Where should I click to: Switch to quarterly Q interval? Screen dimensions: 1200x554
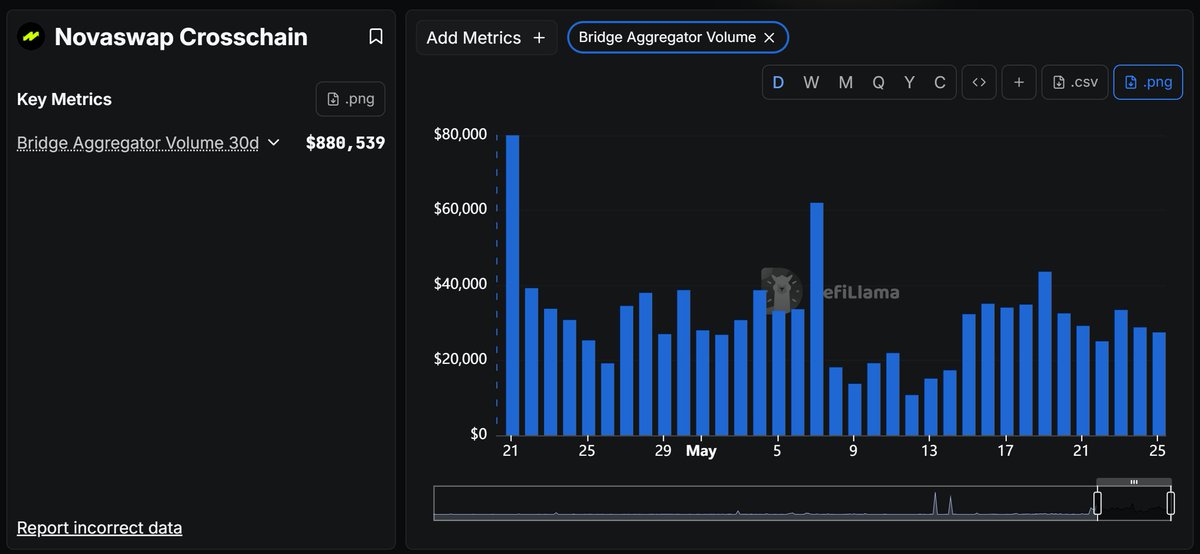tap(878, 82)
